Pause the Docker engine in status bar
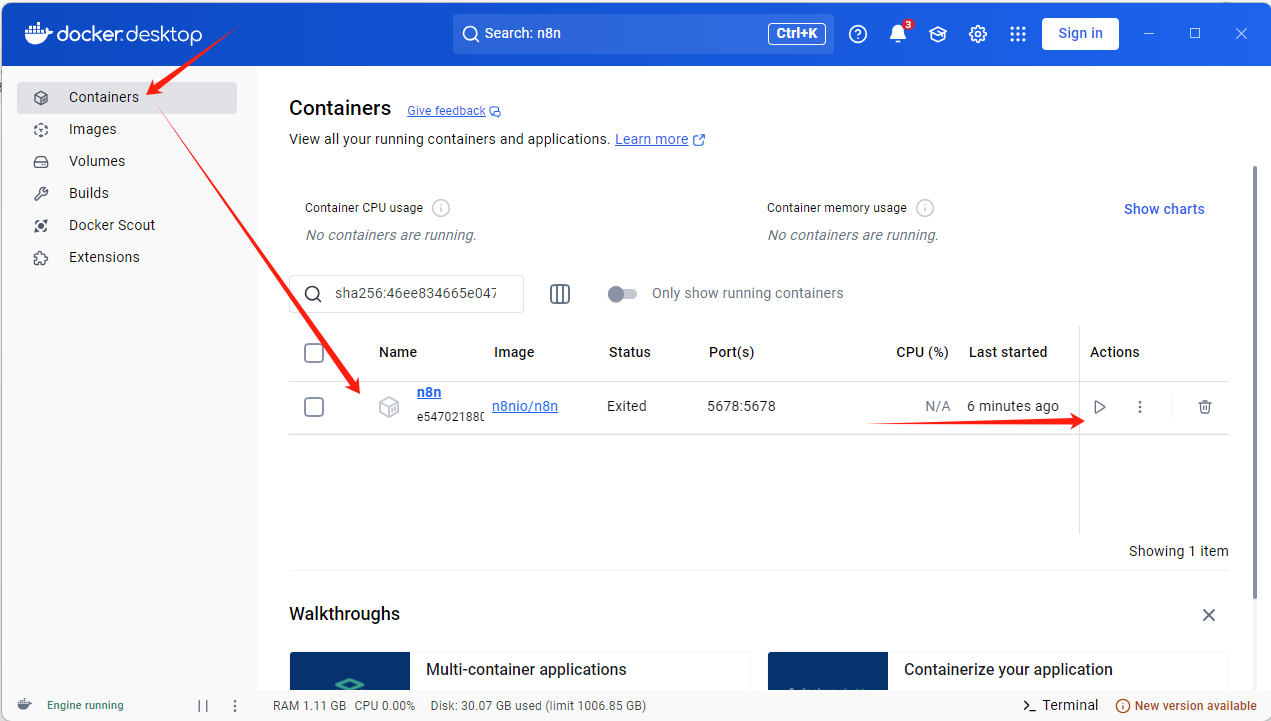The height and width of the screenshot is (721, 1271). tap(203, 705)
